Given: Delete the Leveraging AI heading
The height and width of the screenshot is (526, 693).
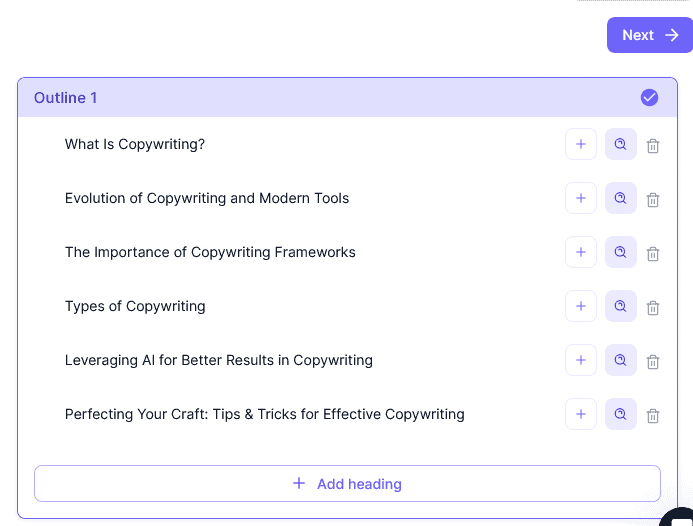Looking at the screenshot, I should click(653, 362).
